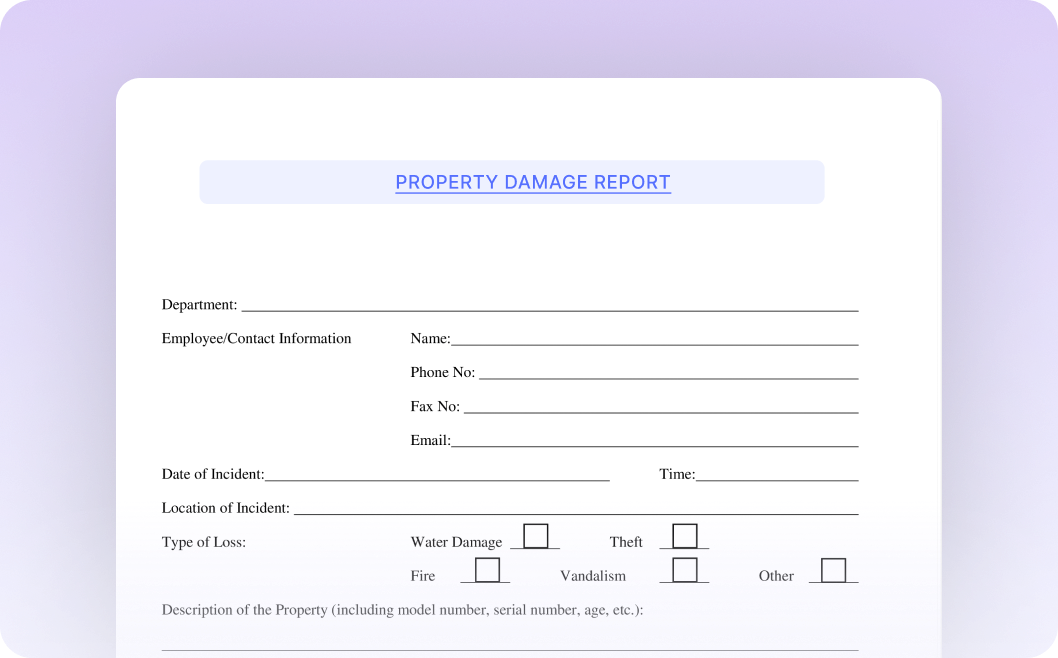Click the 'Department:' label text

click(200, 305)
